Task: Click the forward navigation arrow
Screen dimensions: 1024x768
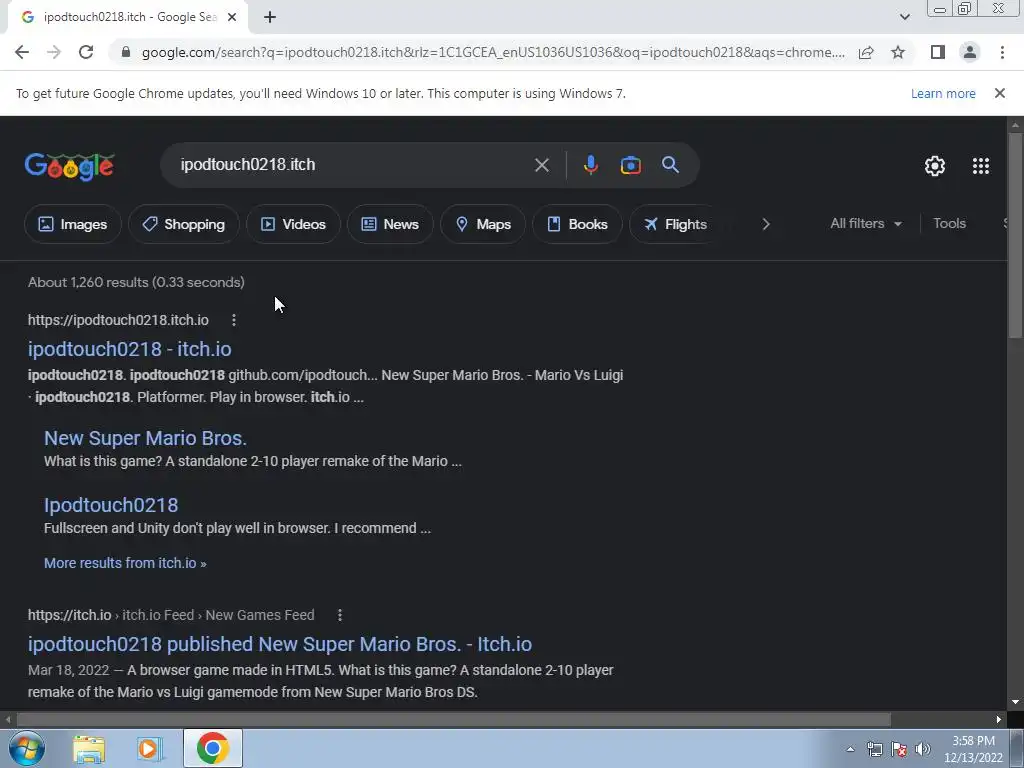Action: point(54,52)
